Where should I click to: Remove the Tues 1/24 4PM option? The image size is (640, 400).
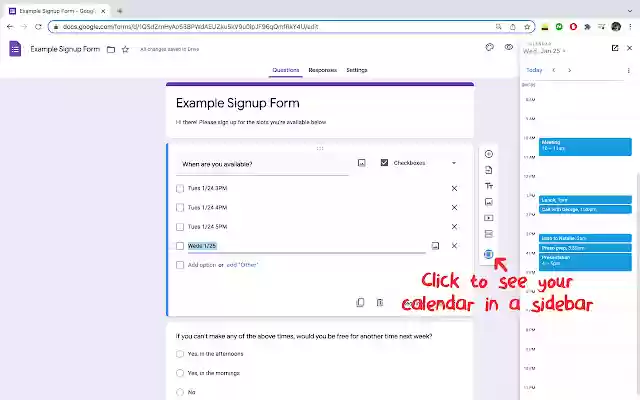(x=454, y=207)
